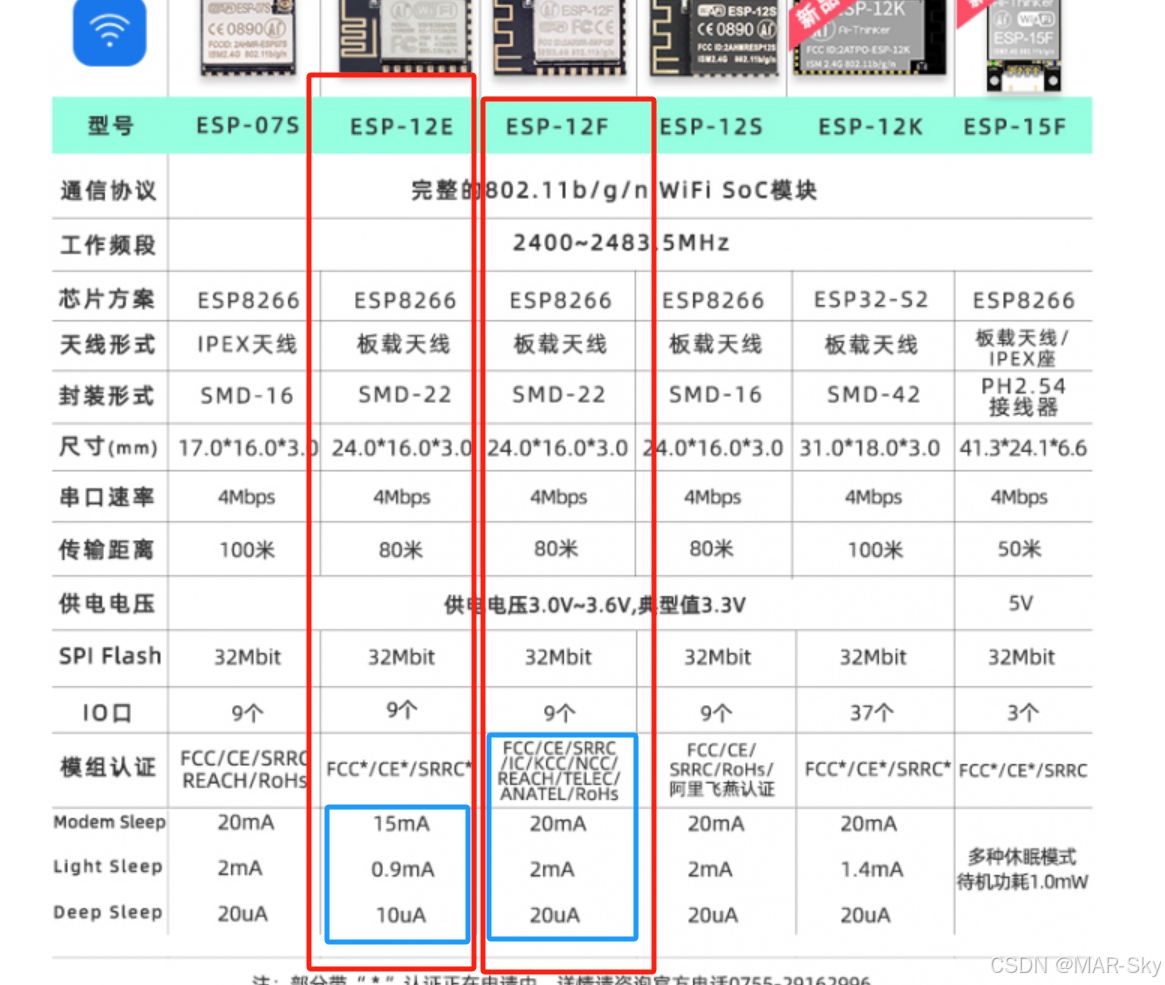Select the IPEX天线 antenna cell
This screenshot has height=985, width=1165.
pyautogui.click(x=247, y=345)
